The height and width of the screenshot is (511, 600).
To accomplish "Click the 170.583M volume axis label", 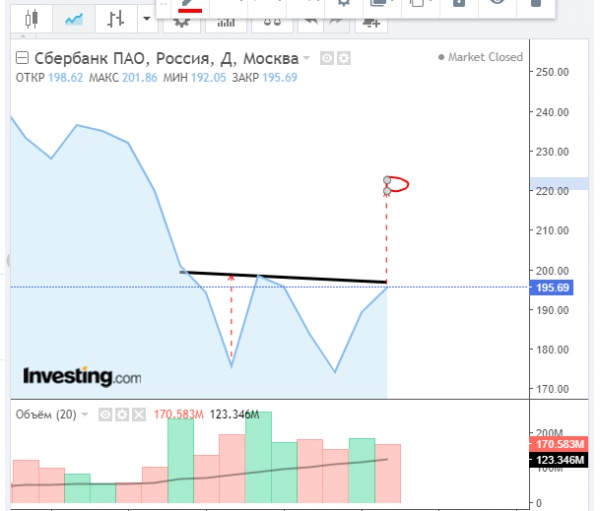I will (x=559, y=444).
